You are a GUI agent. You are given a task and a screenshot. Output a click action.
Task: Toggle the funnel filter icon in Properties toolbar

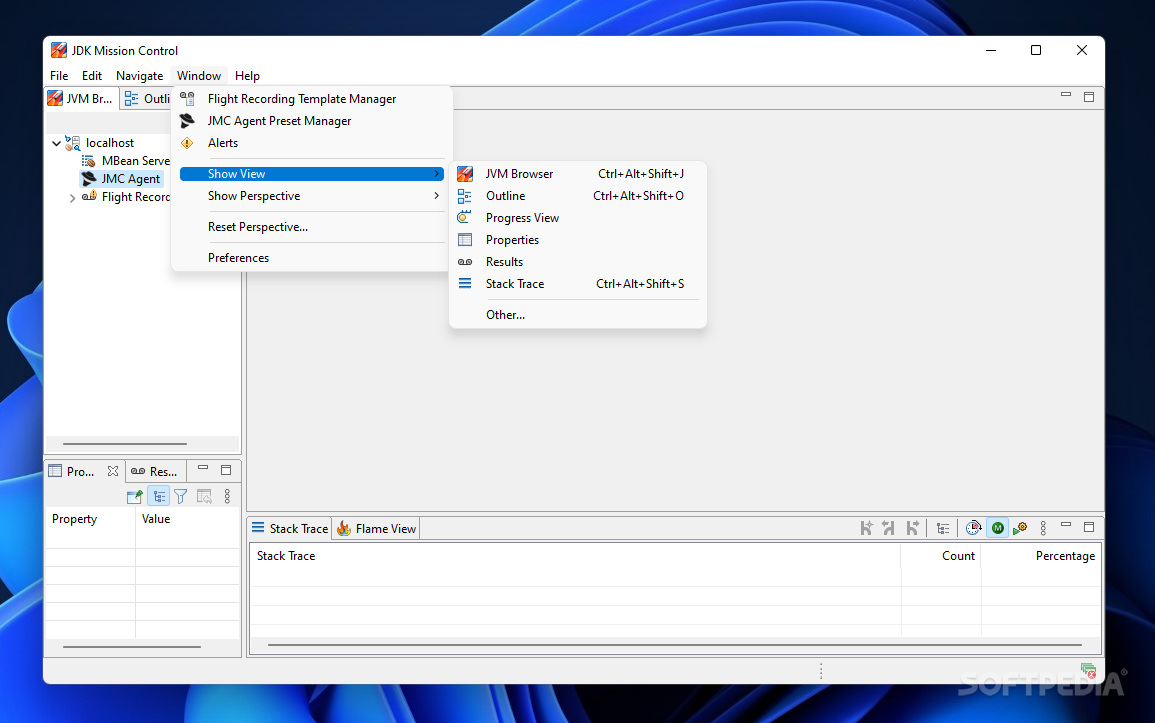click(x=180, y=497)
